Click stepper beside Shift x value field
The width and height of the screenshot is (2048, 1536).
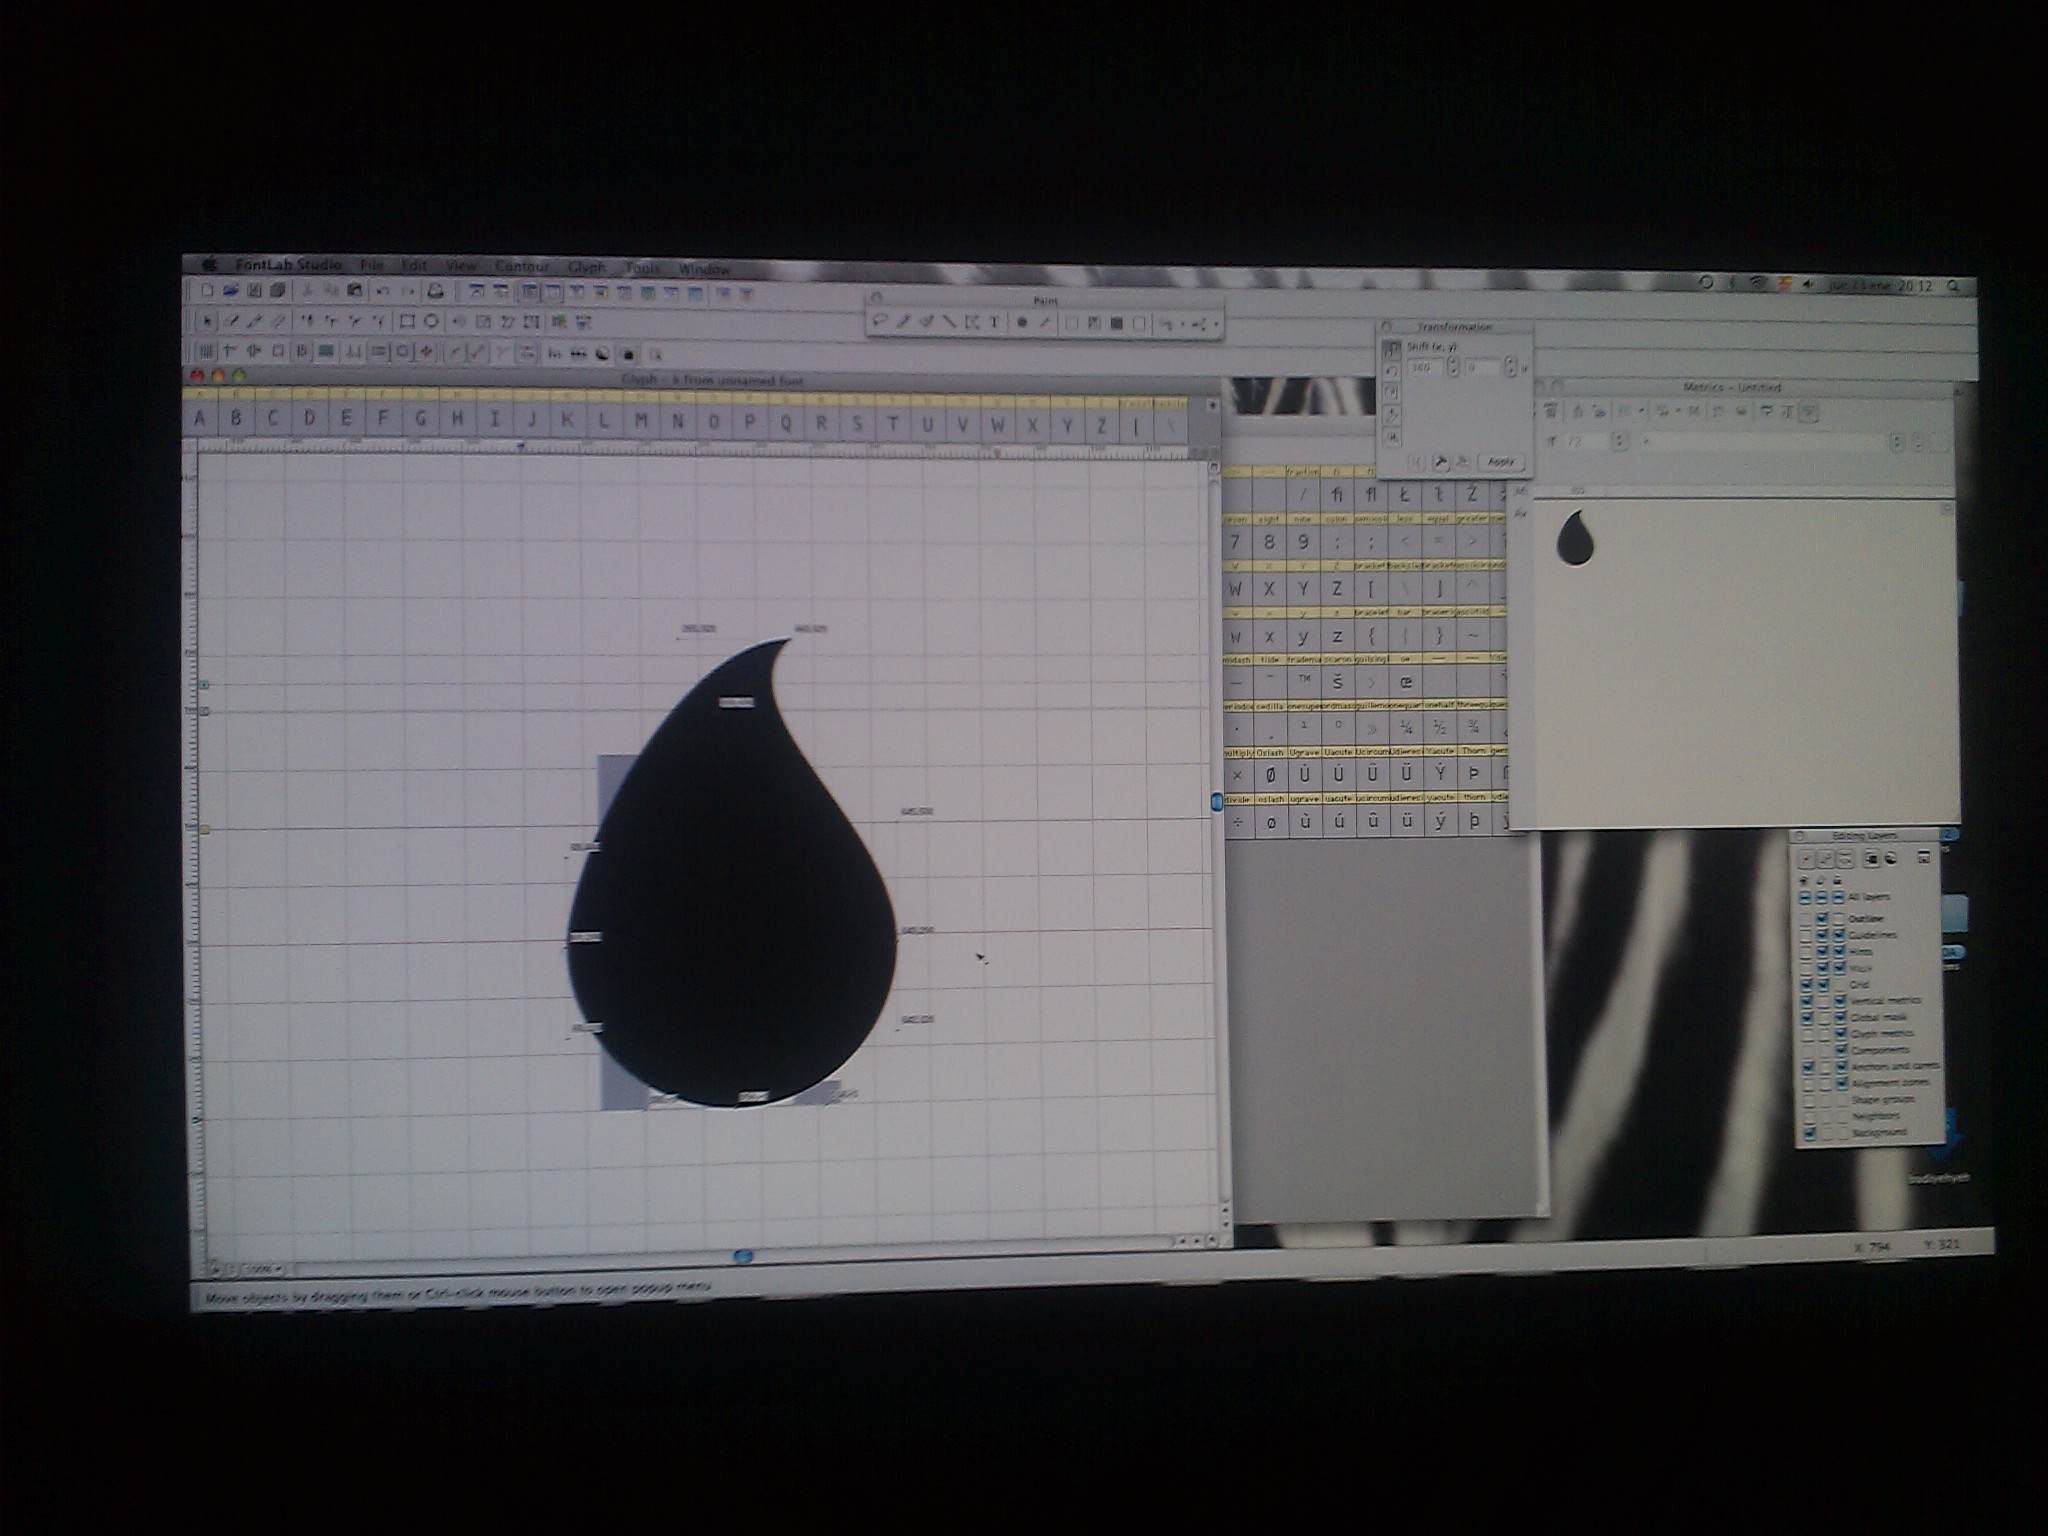1452,367
